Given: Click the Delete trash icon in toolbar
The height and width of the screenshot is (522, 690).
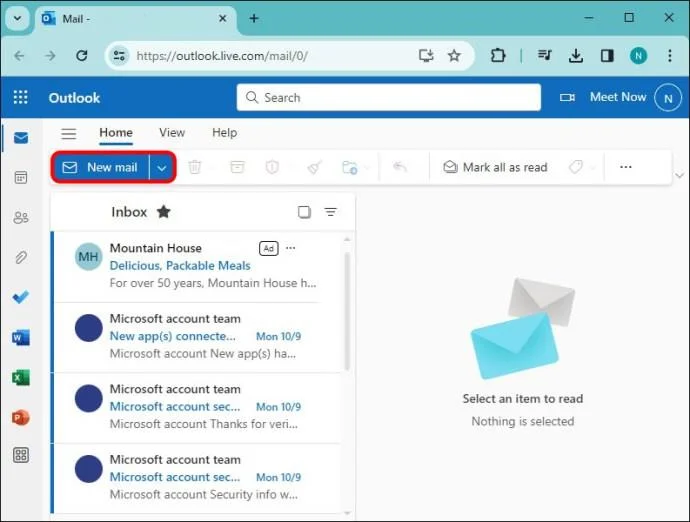Looking at the screenshot, I should tap(195, 167).
